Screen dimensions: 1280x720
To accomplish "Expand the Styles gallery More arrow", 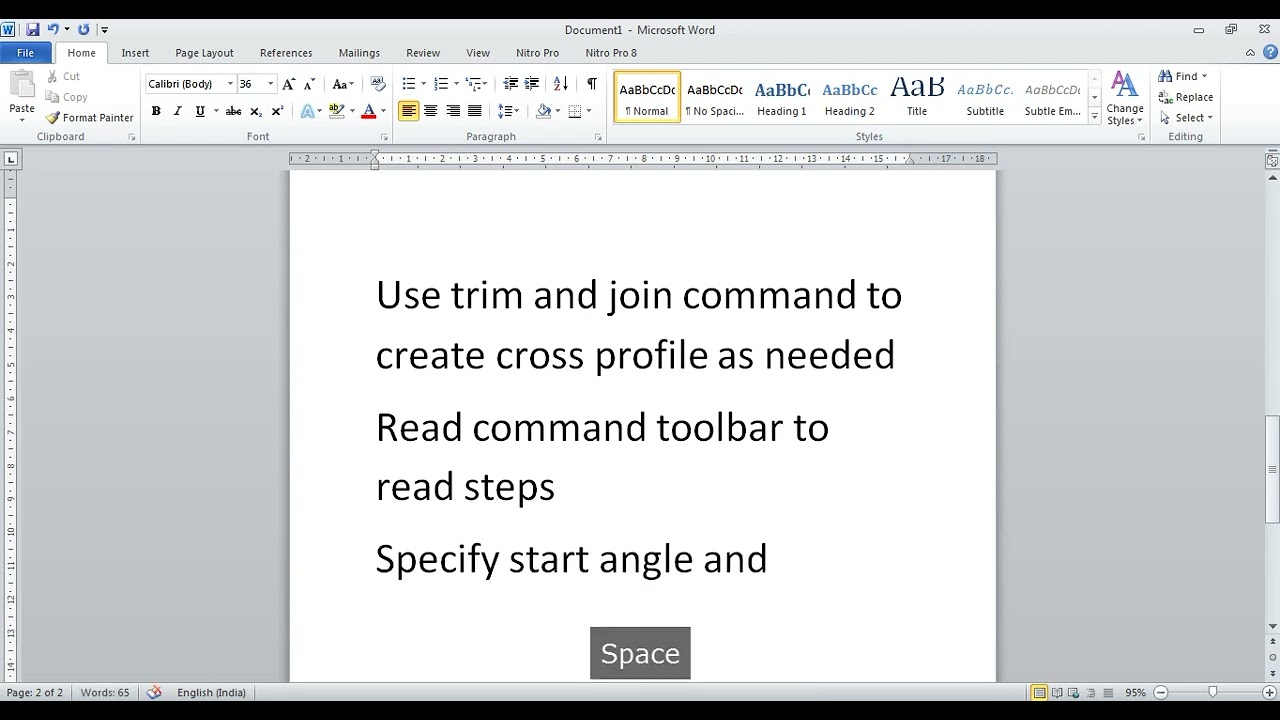I will [x=1095, y=117].
